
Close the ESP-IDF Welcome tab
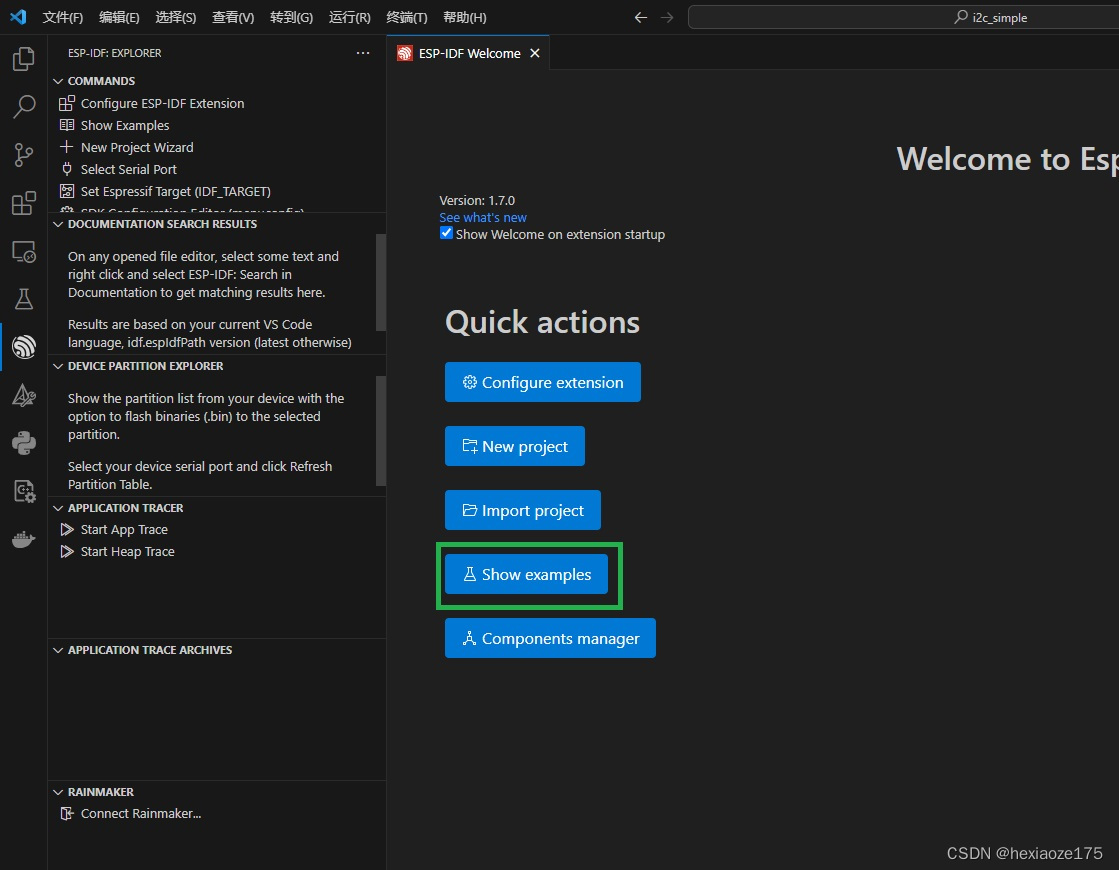tap(535, 54)
